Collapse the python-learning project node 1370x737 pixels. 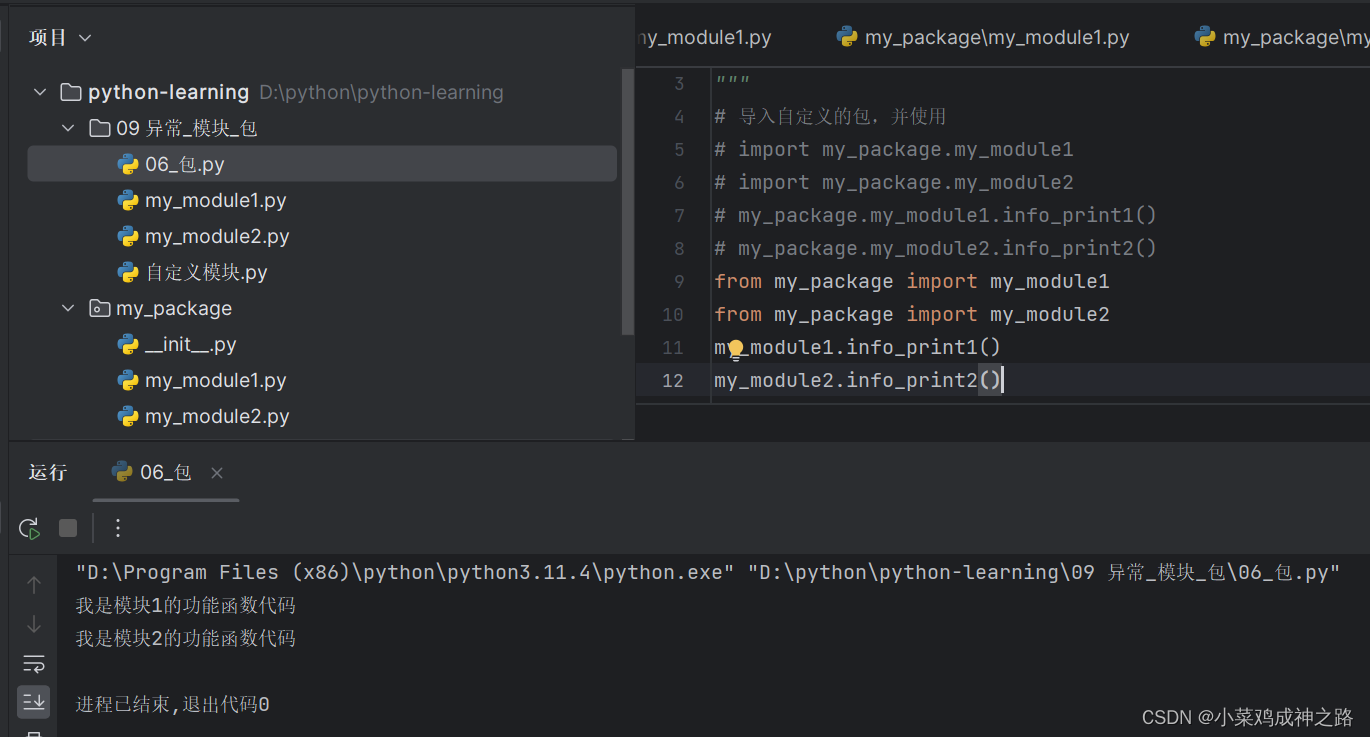(x=39, y=91)
